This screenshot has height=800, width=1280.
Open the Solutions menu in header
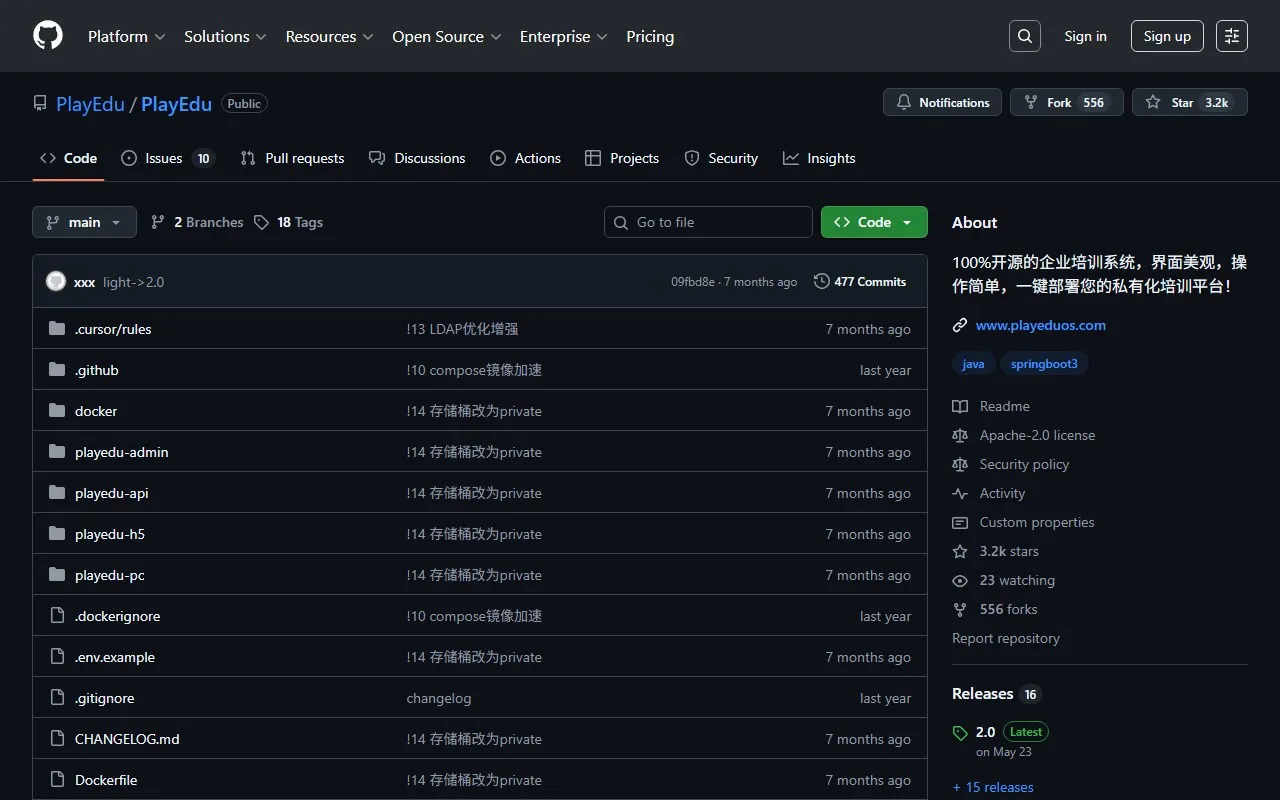pyautogui.click(x=225, y=36)
